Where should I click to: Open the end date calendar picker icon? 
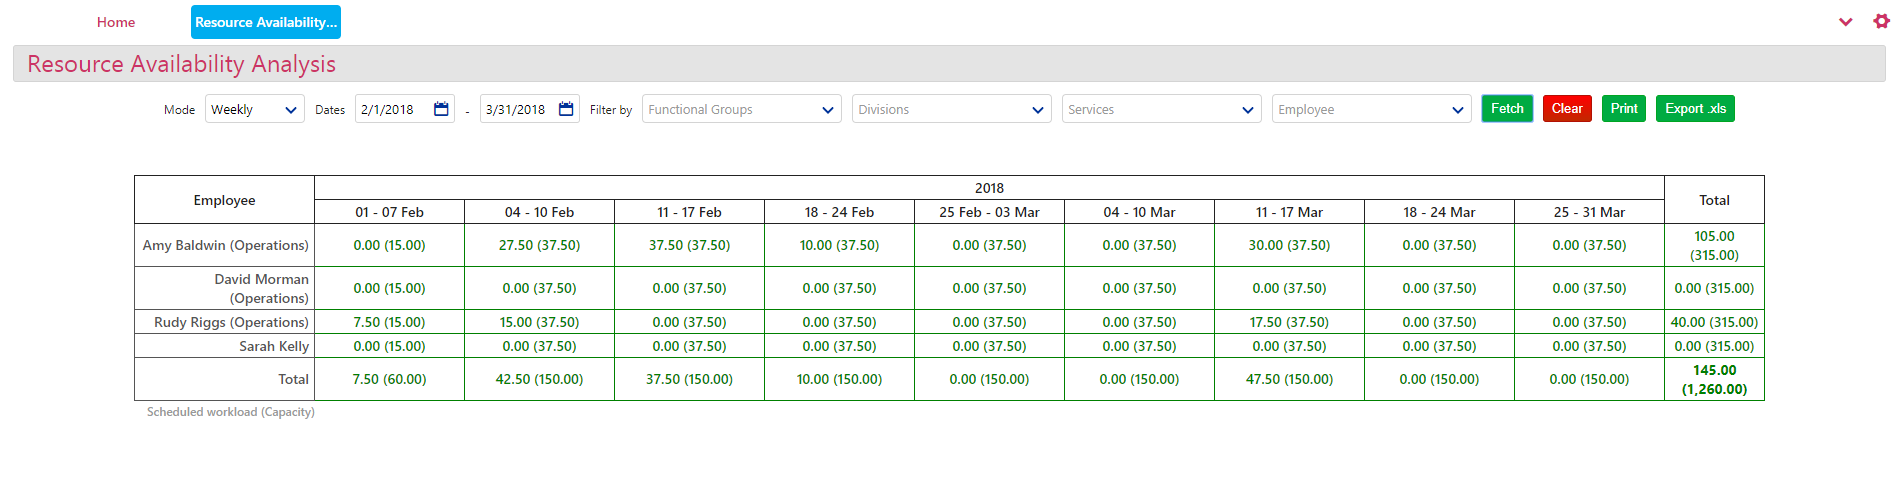(x=566, y=109)
